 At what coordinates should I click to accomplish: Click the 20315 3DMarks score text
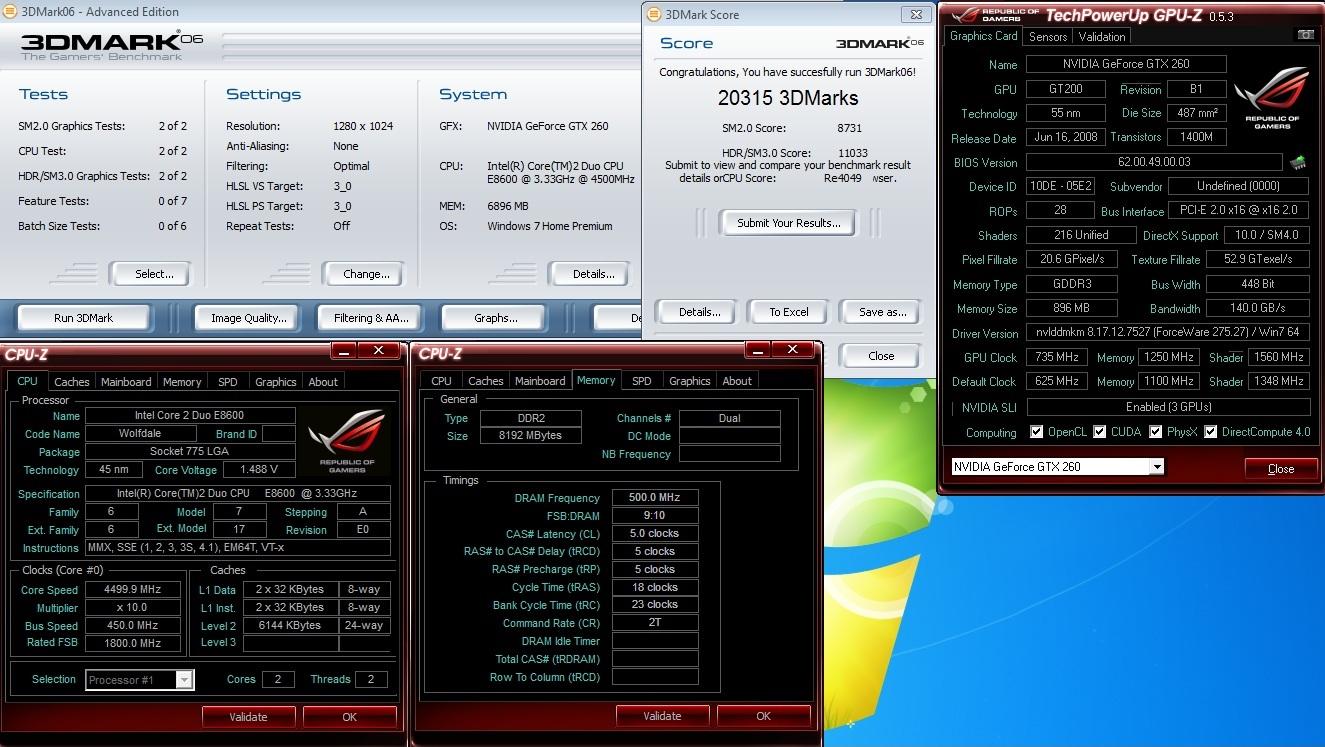tap(787, 98)
